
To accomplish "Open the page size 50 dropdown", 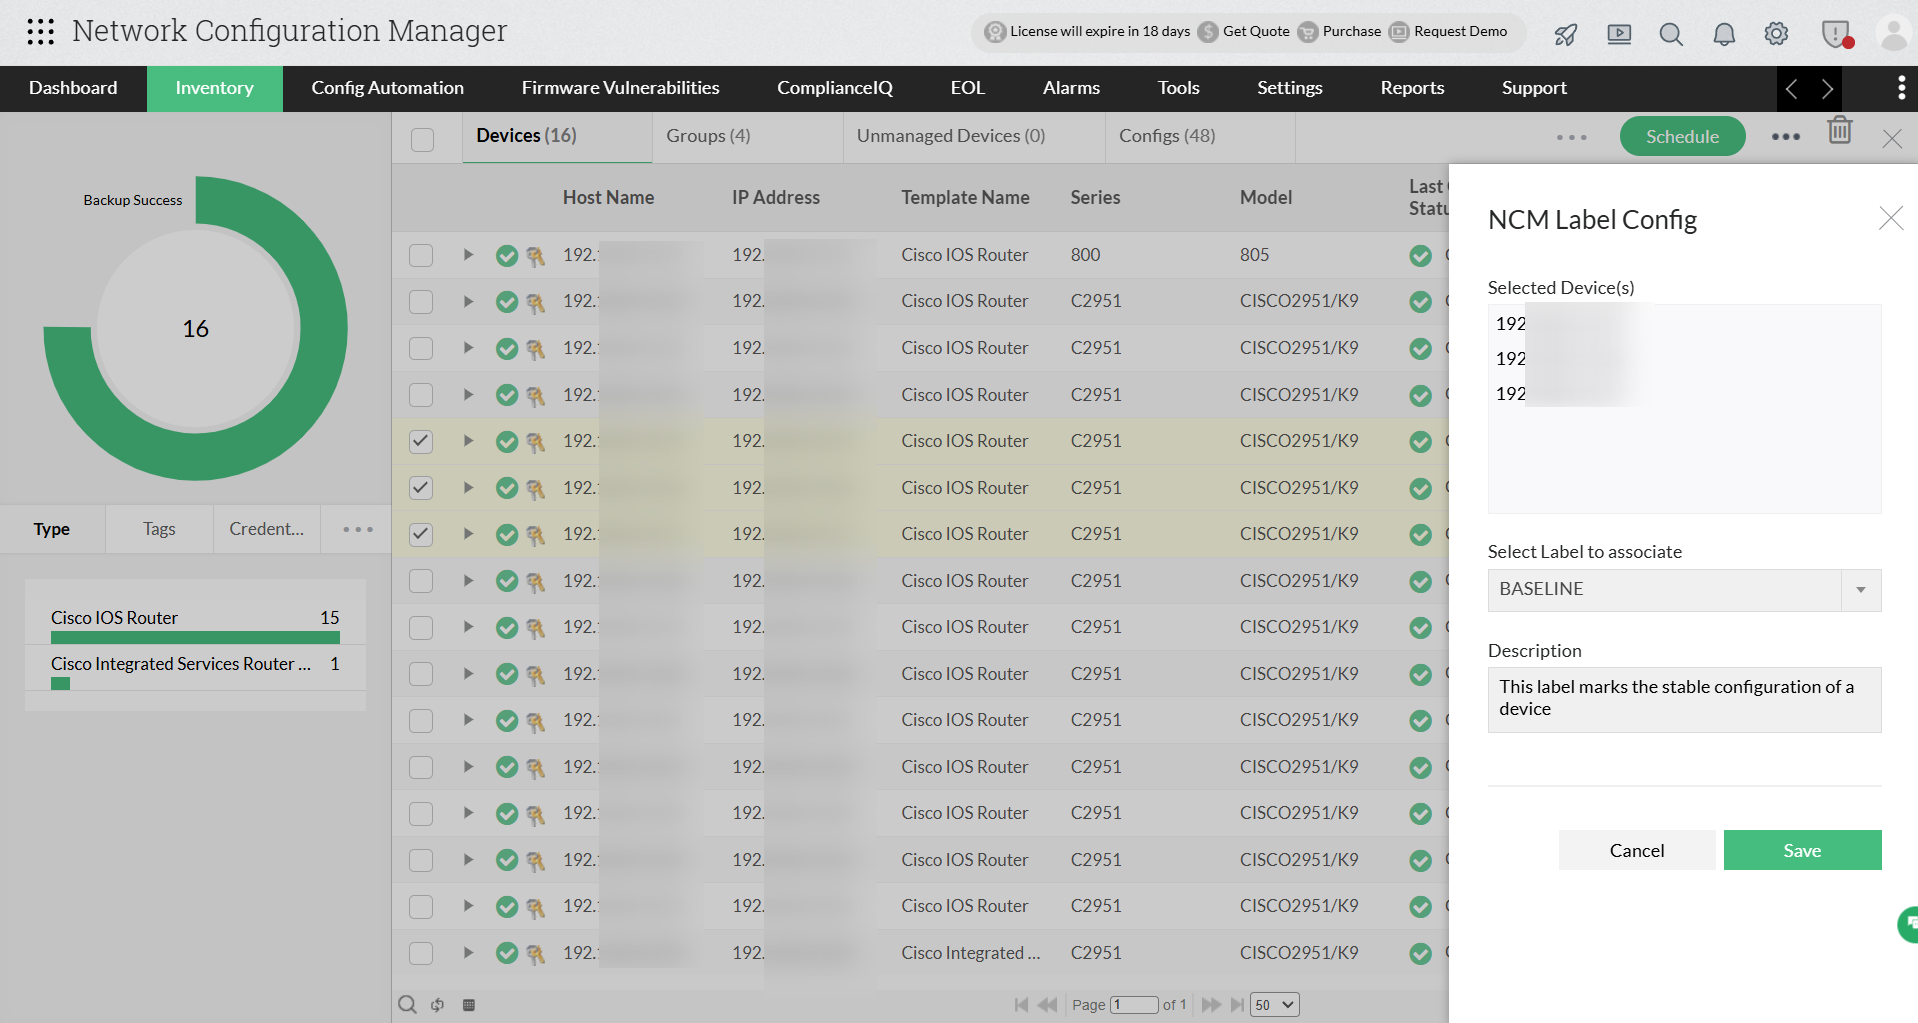I will [x=1273, y=1004].
